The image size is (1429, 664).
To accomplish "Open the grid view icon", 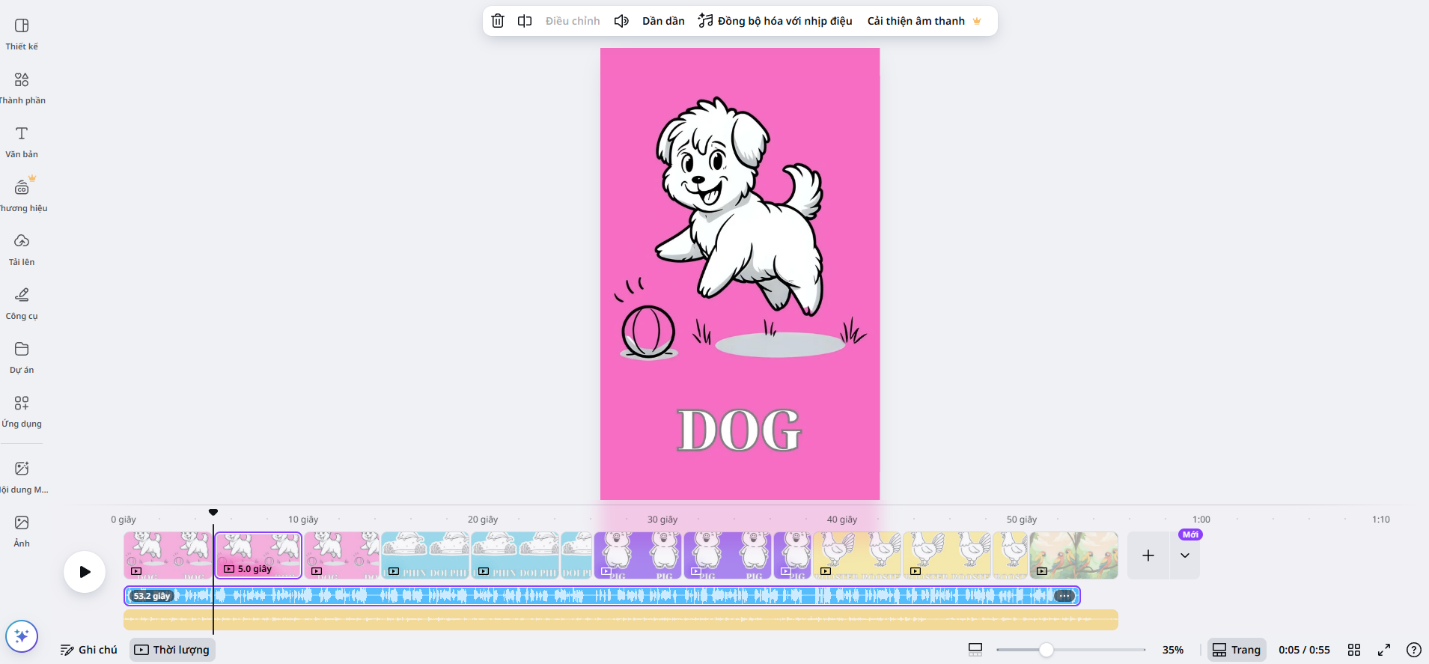I will [x=1354, y=650].
